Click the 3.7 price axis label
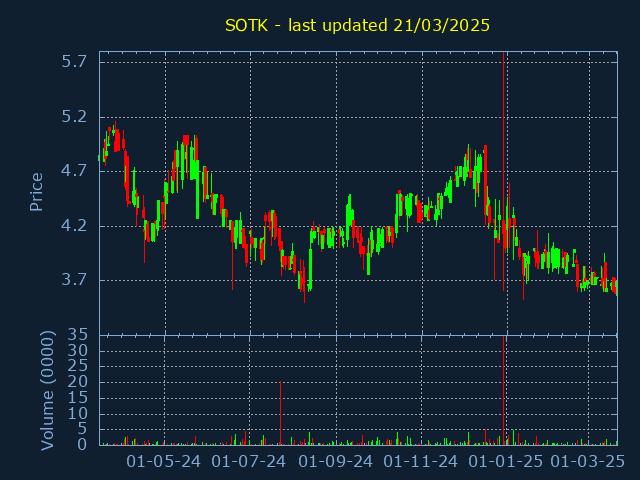640x480 pixels. pyautogui.click(x=74, y=280)
